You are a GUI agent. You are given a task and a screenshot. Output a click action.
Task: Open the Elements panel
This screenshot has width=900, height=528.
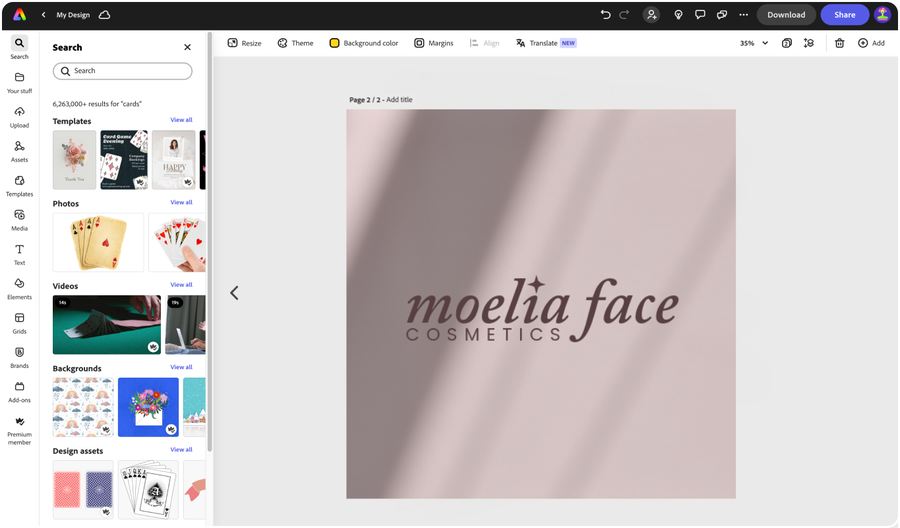[19, 289]
